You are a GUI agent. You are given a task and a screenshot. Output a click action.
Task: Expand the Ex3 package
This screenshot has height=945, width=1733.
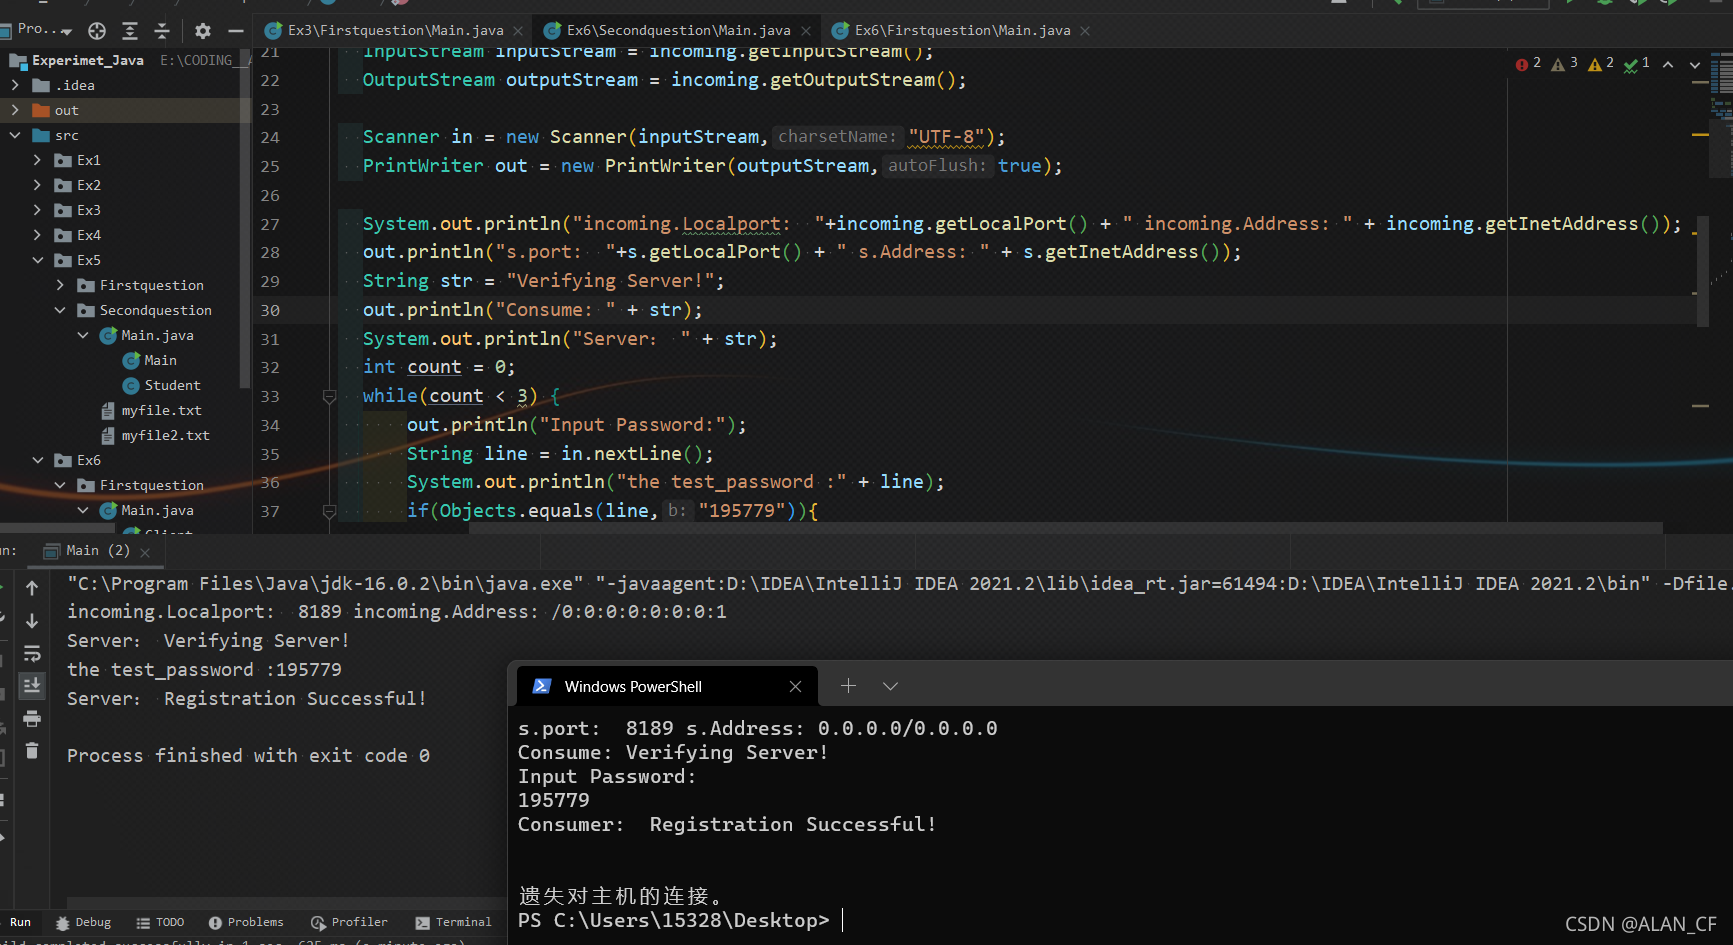37,210
